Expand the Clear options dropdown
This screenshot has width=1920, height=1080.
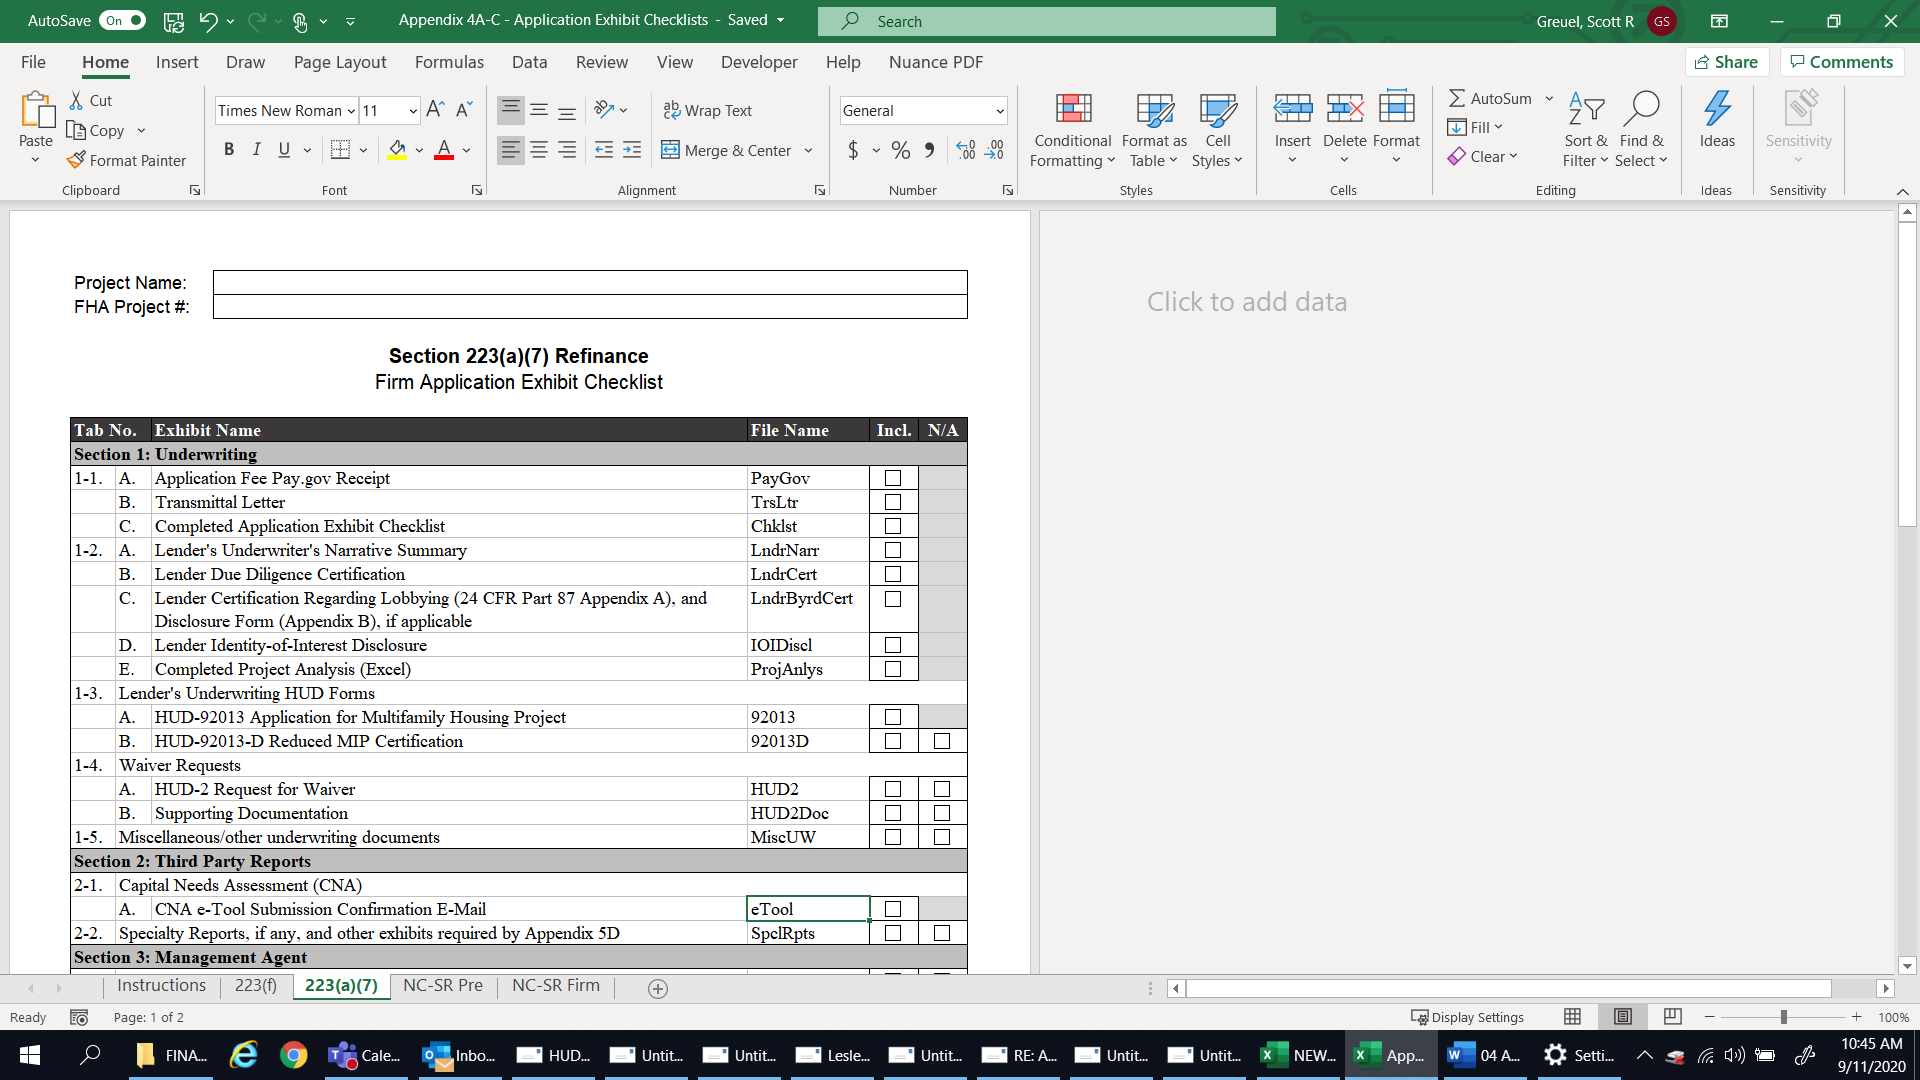tap(1513, 156)
